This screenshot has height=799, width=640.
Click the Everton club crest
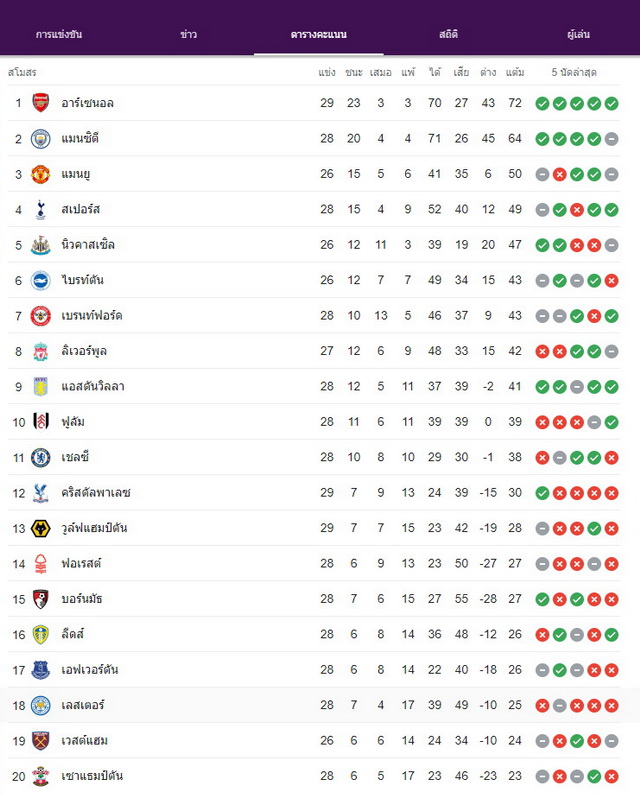click(x=41, y=670)
